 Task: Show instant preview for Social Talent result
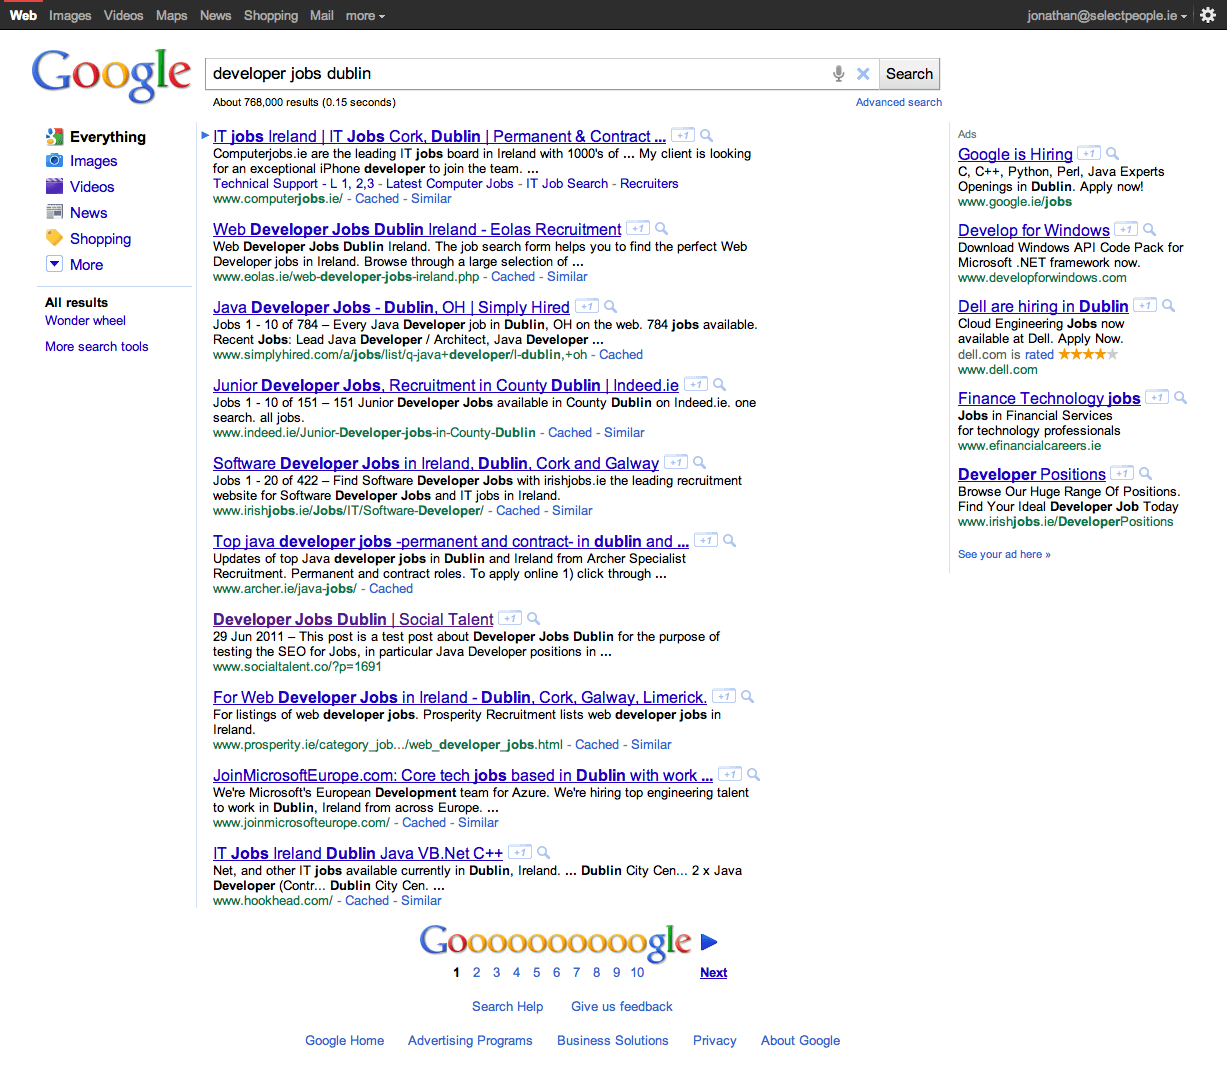[533, 618]
